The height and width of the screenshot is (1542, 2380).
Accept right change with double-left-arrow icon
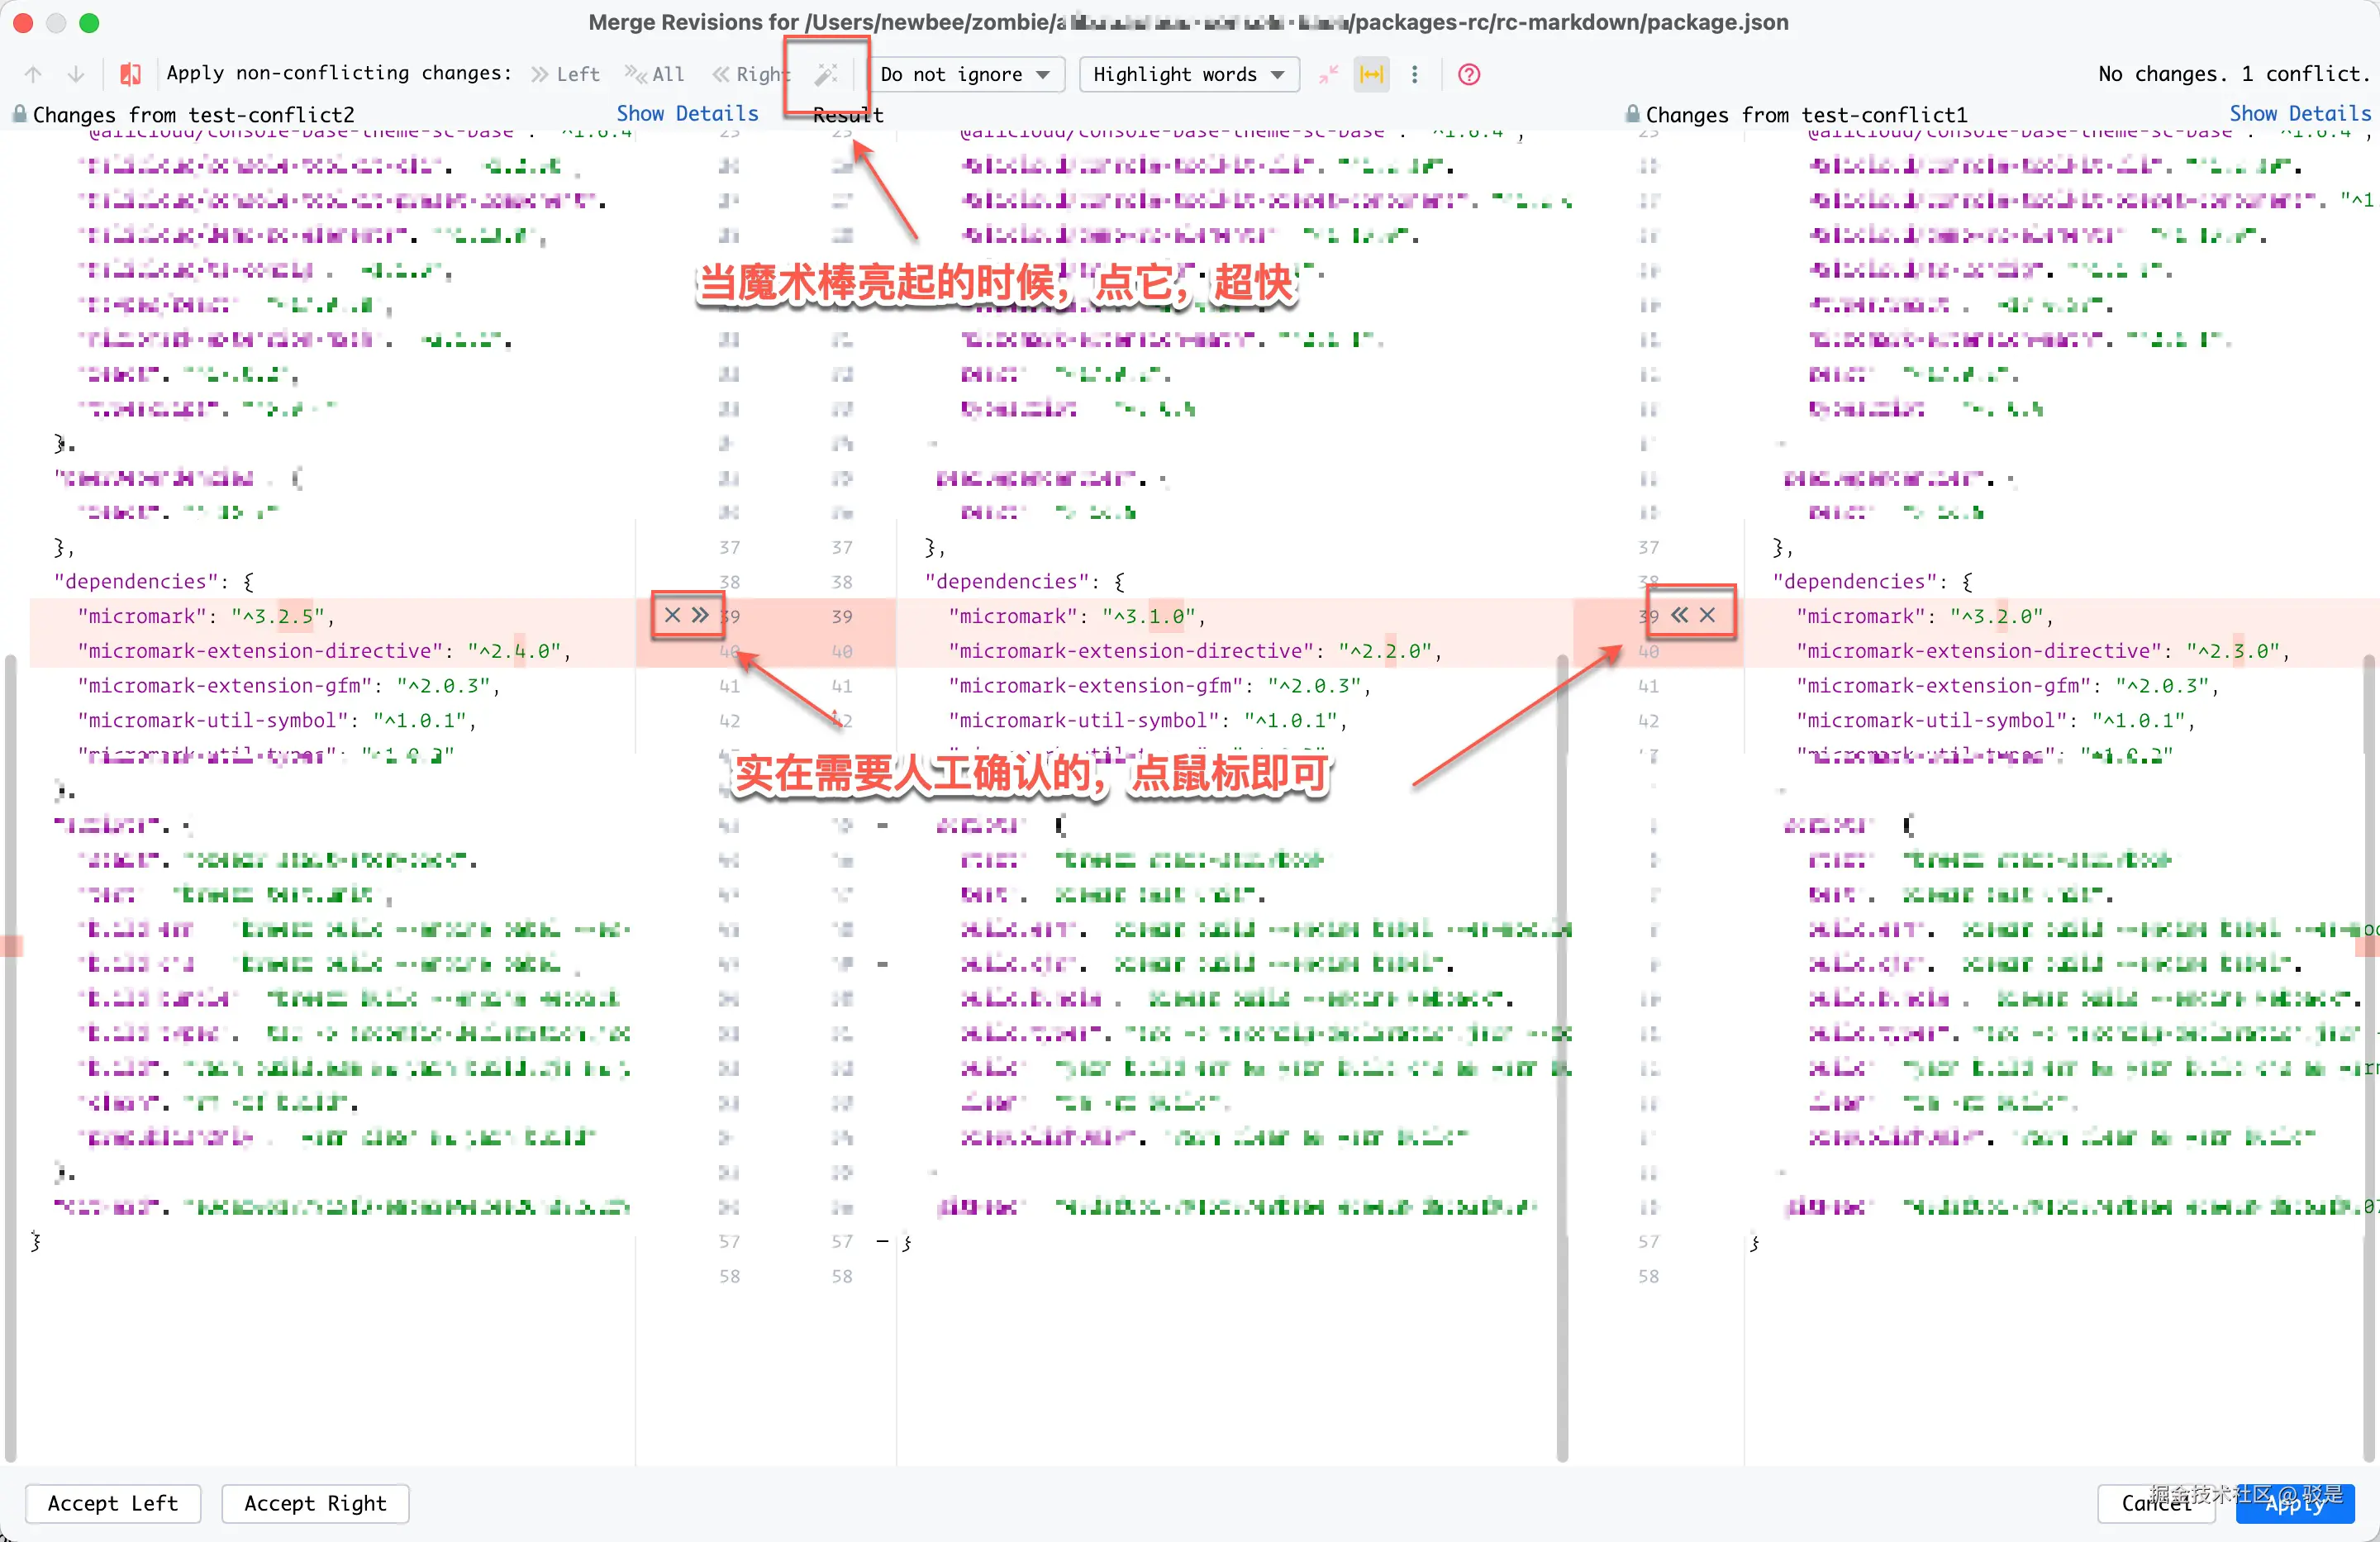pos(1680,615)
